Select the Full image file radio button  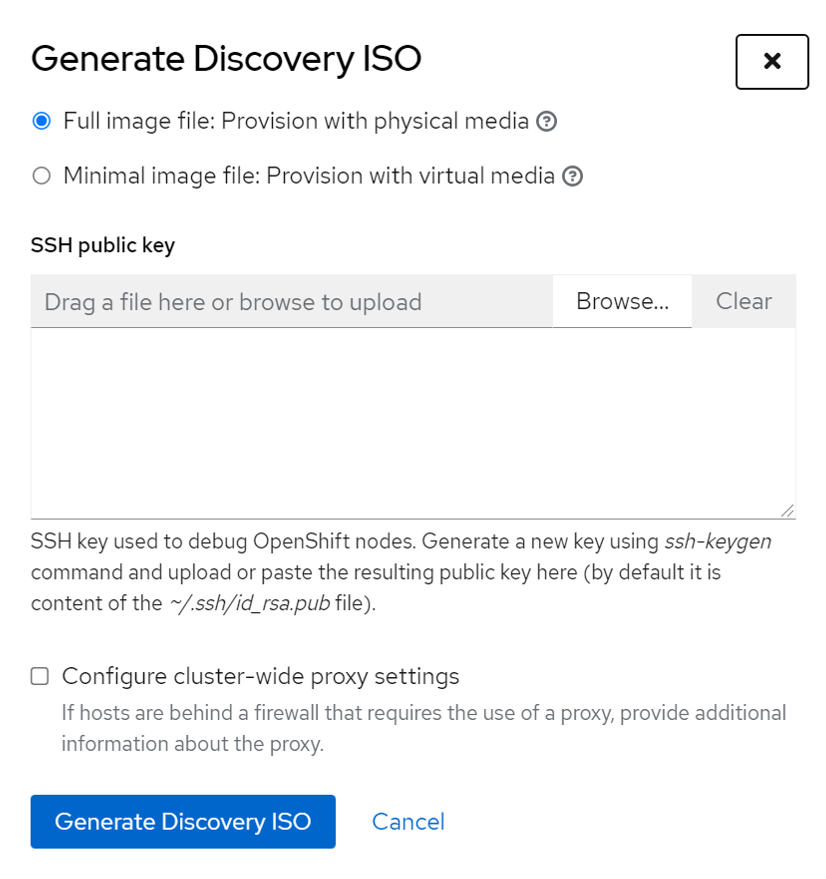point(41,122)
